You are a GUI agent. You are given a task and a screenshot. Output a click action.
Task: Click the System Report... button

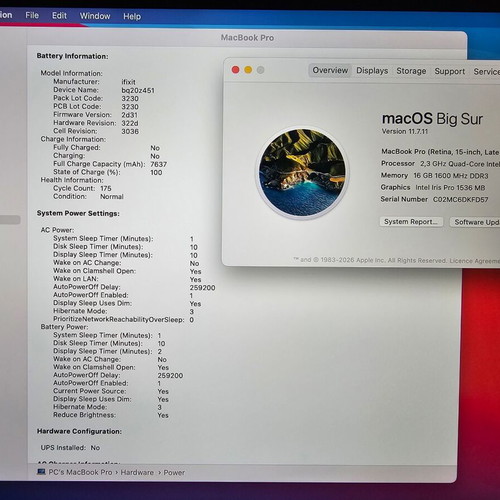pyautogui.click(x=411, y=222)
